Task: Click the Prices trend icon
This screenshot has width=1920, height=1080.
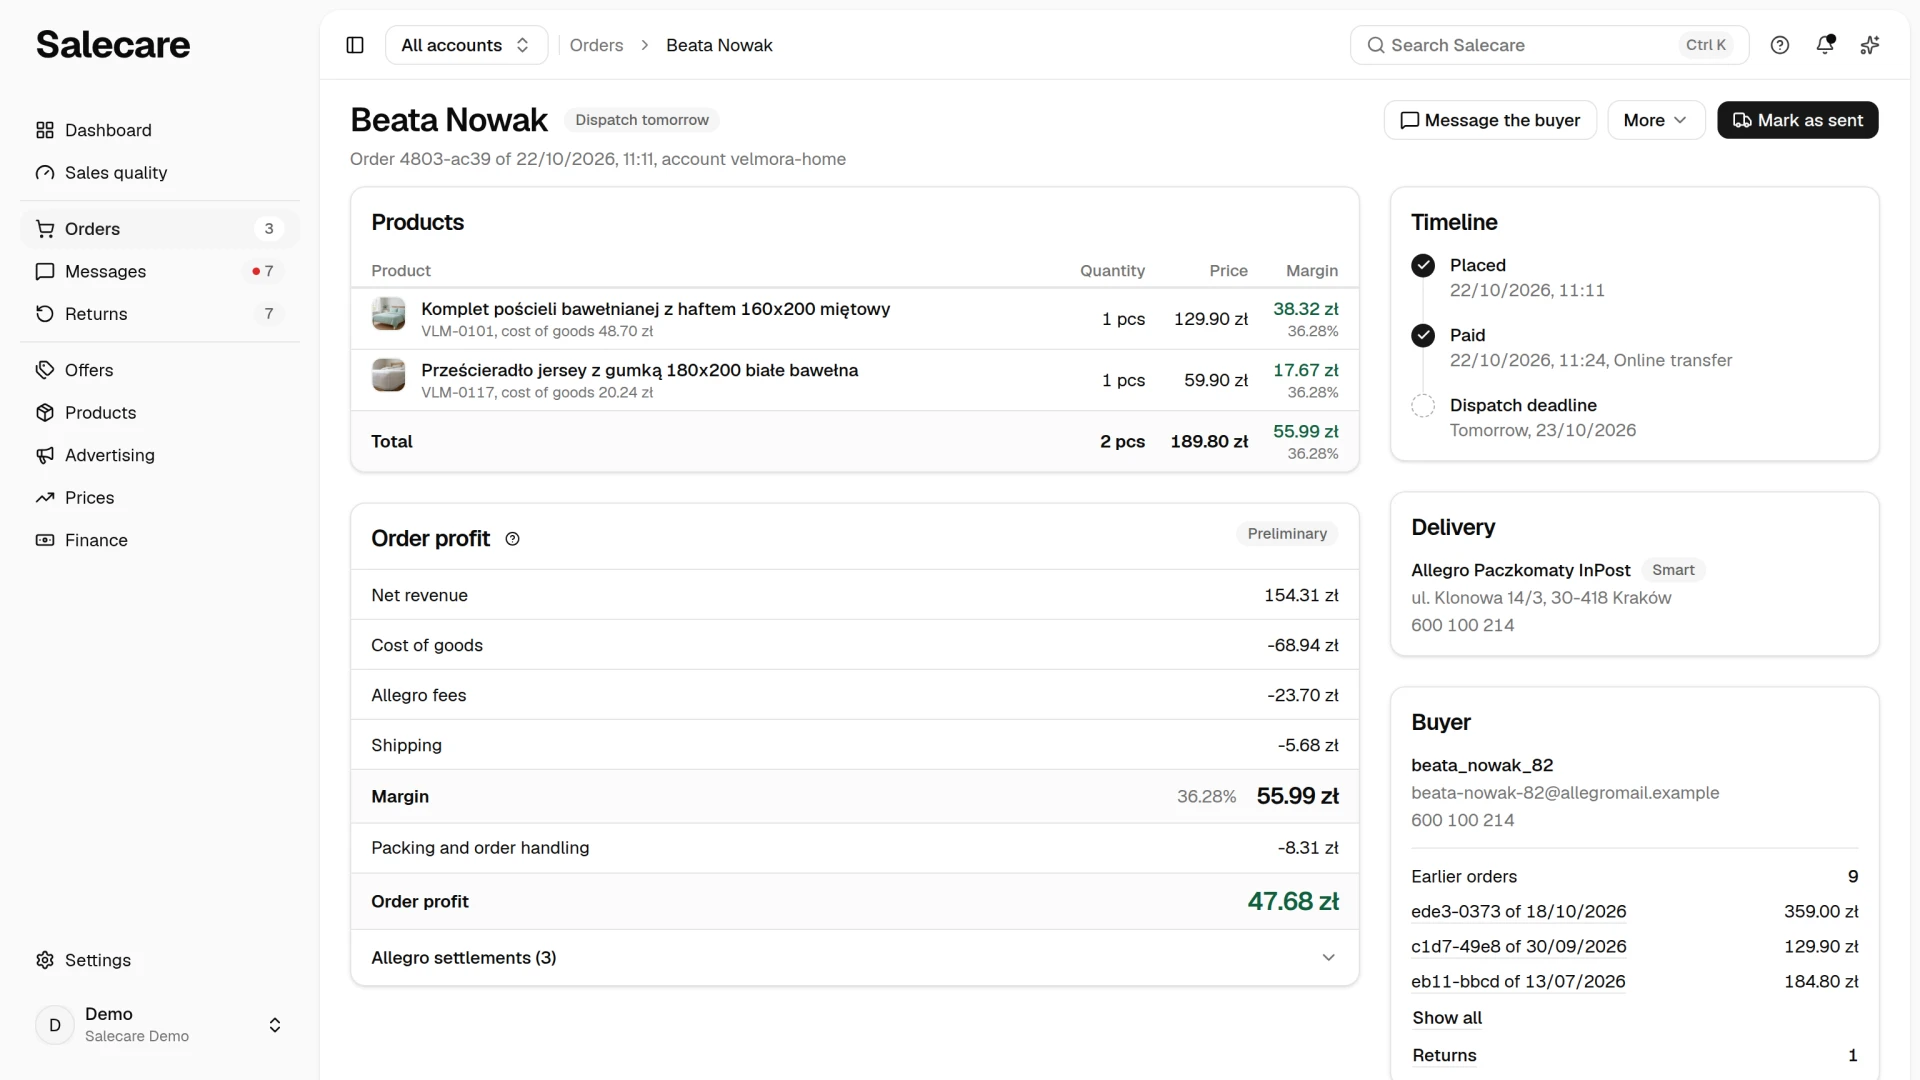Action: coord(45,498)
